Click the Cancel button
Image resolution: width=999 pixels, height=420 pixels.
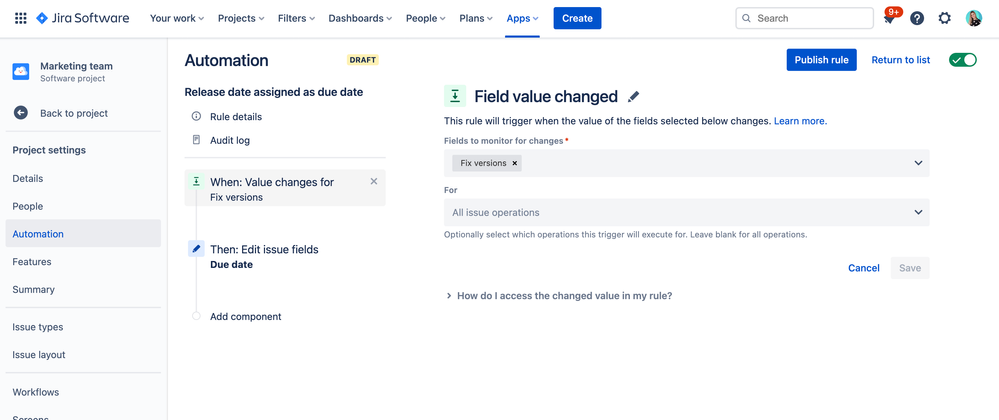coord(863,268)
